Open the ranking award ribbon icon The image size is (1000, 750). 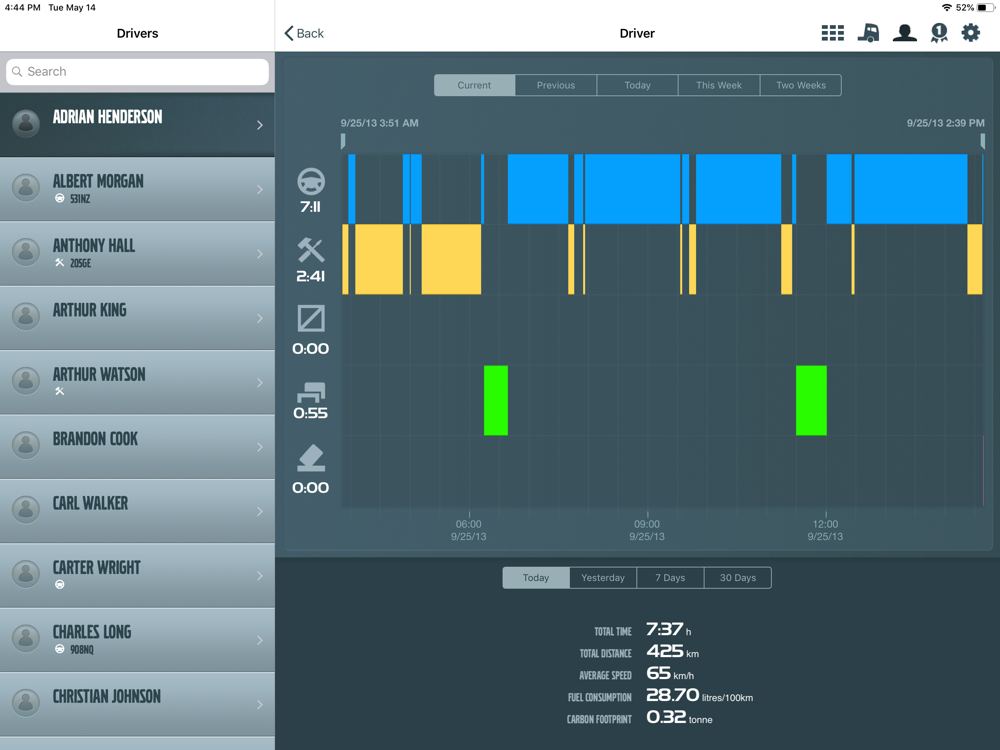(x=938, y=33)
